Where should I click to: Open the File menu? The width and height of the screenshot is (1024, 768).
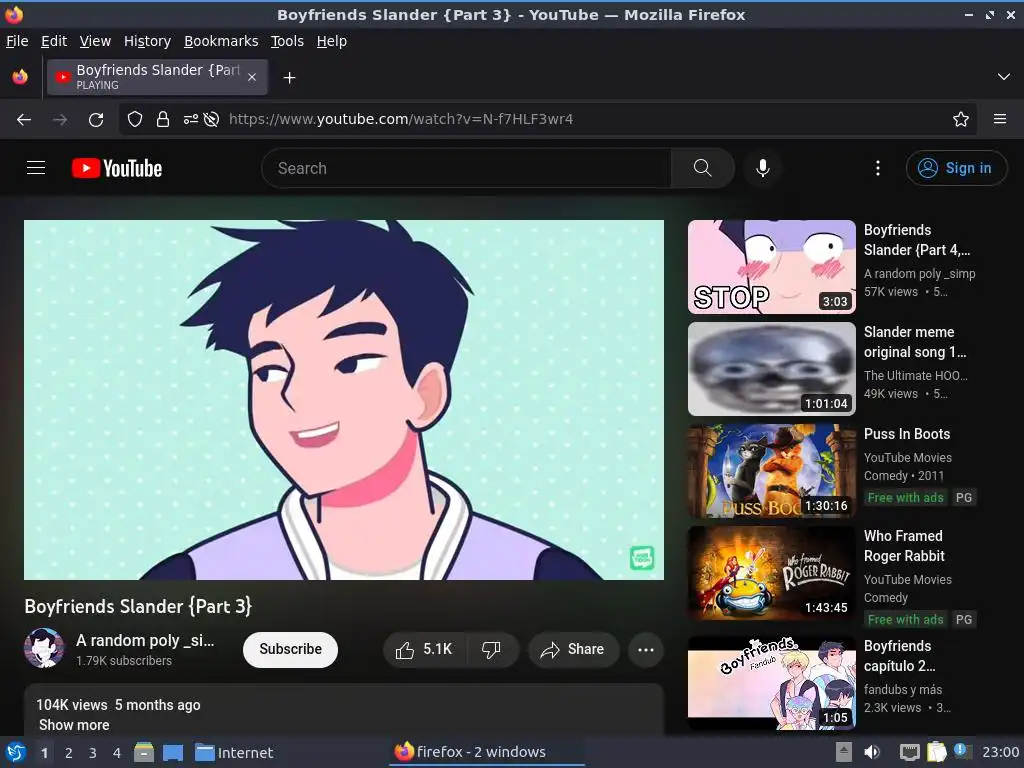[x=17, y=41]
